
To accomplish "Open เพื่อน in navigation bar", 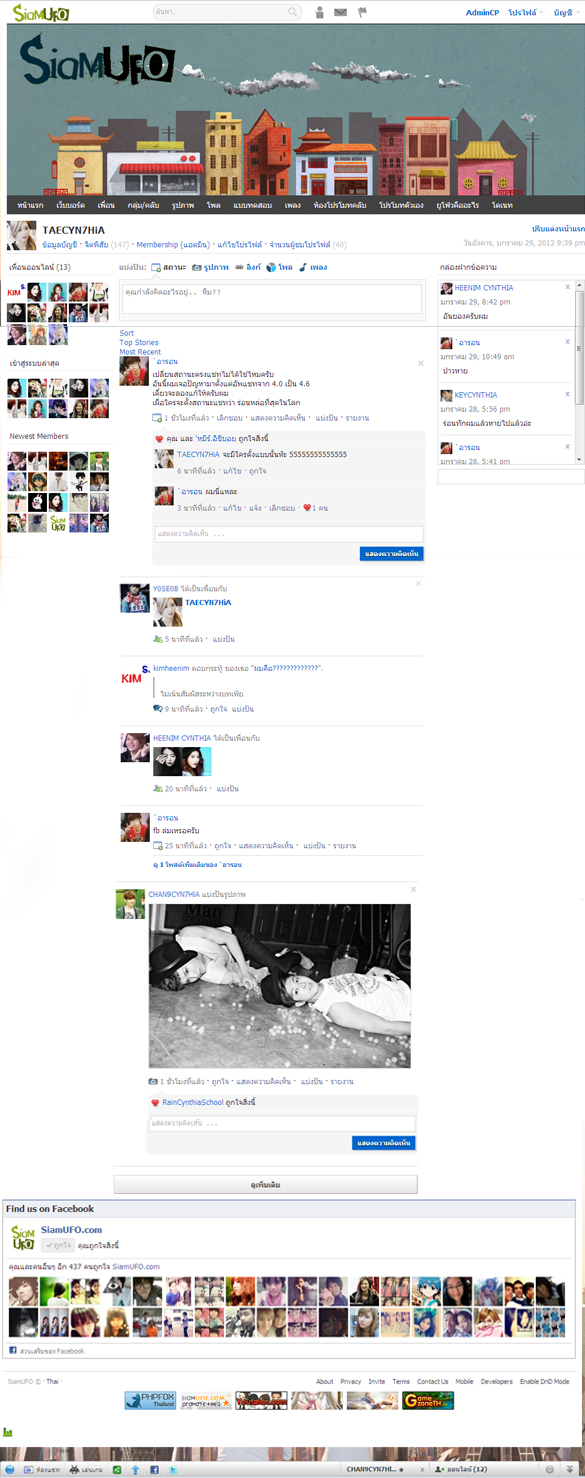I will [106, 204].
